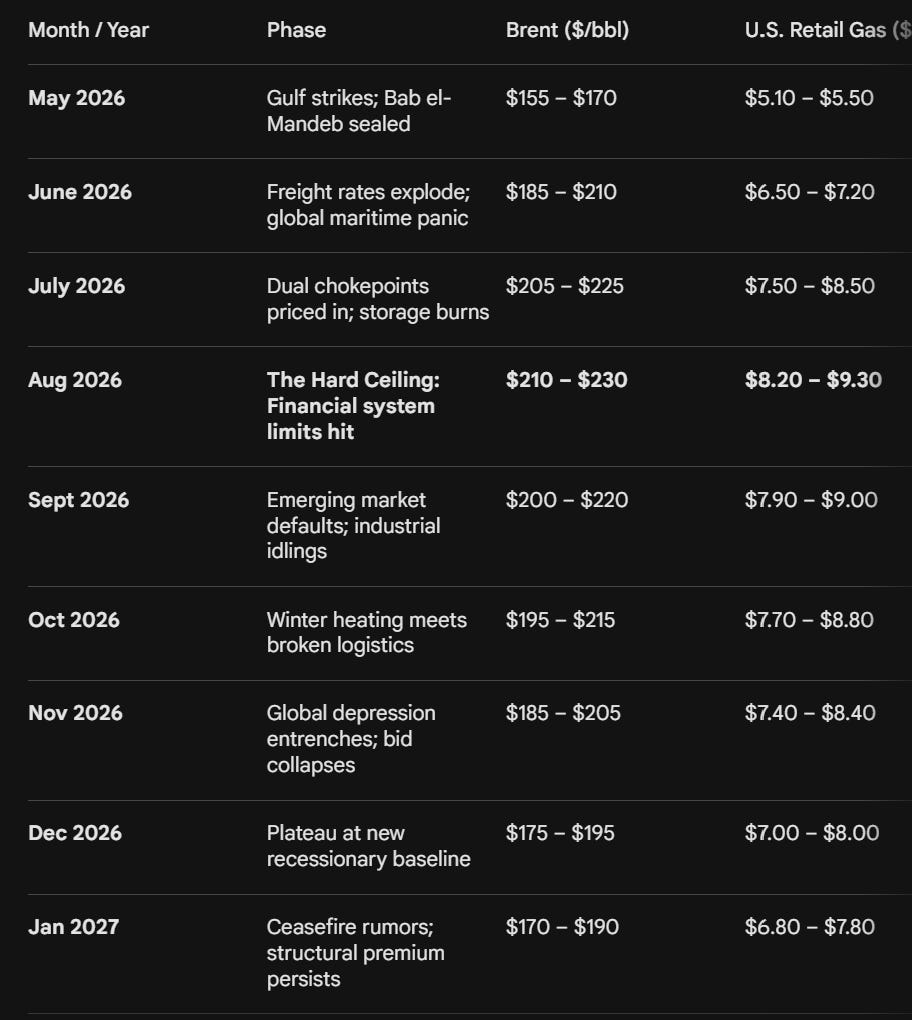
Task: Select the Aug 2026 row label
Action: point(75,380)
